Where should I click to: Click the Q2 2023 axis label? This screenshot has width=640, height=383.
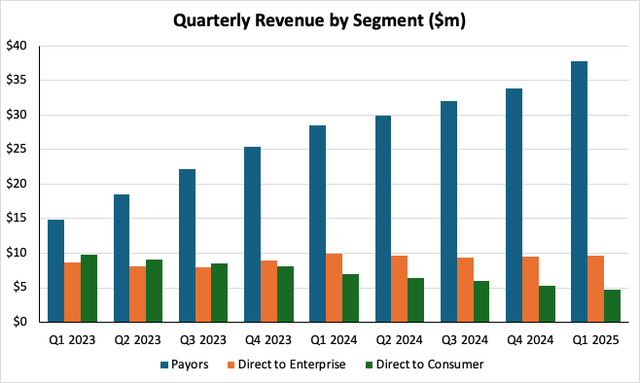pyautogui.click(x=138, y=340)
